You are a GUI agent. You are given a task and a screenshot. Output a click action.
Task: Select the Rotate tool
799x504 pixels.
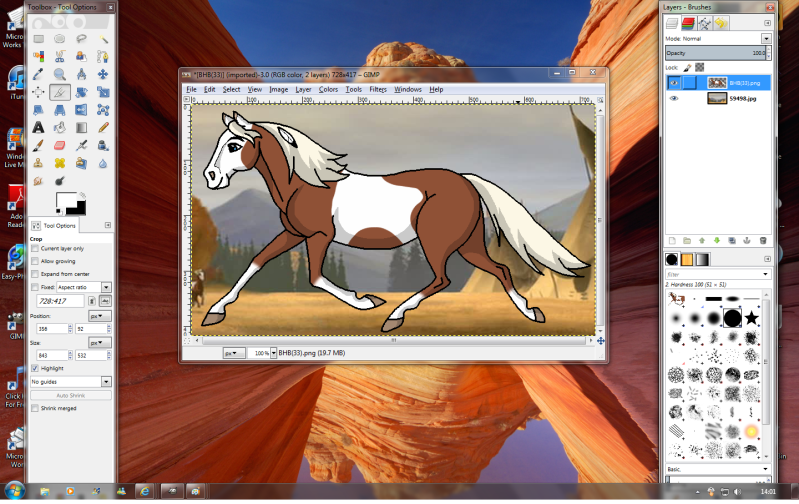pos(81,92)
